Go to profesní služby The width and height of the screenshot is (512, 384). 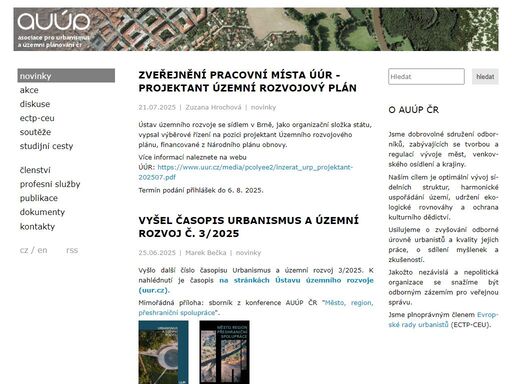[x=50, y=184]
